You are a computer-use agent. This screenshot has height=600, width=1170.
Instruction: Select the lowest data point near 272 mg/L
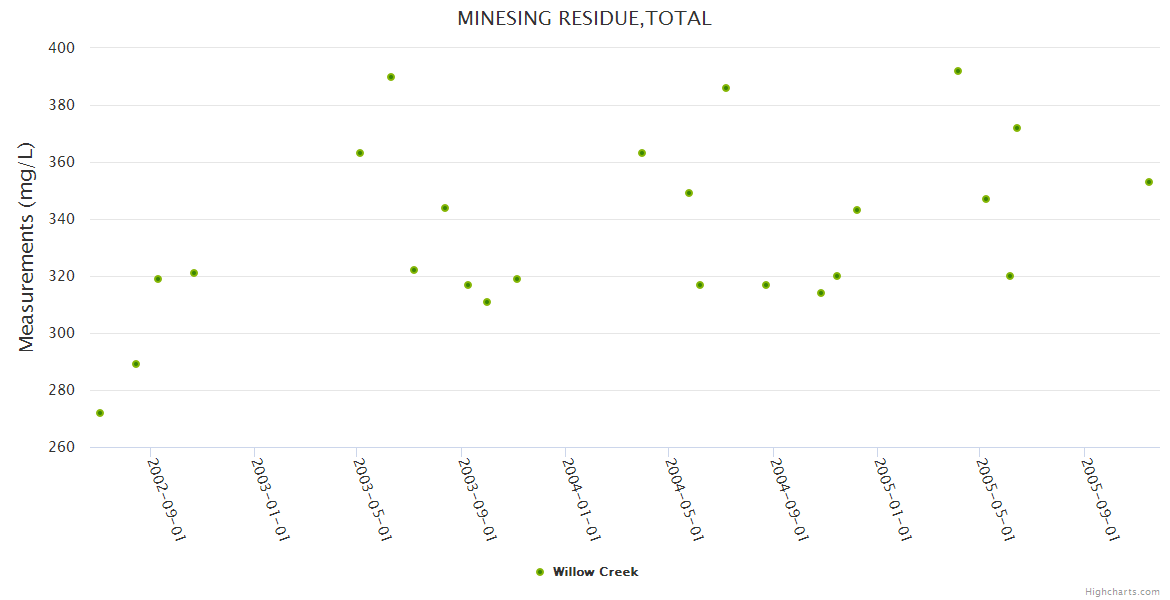click(100, 413)
